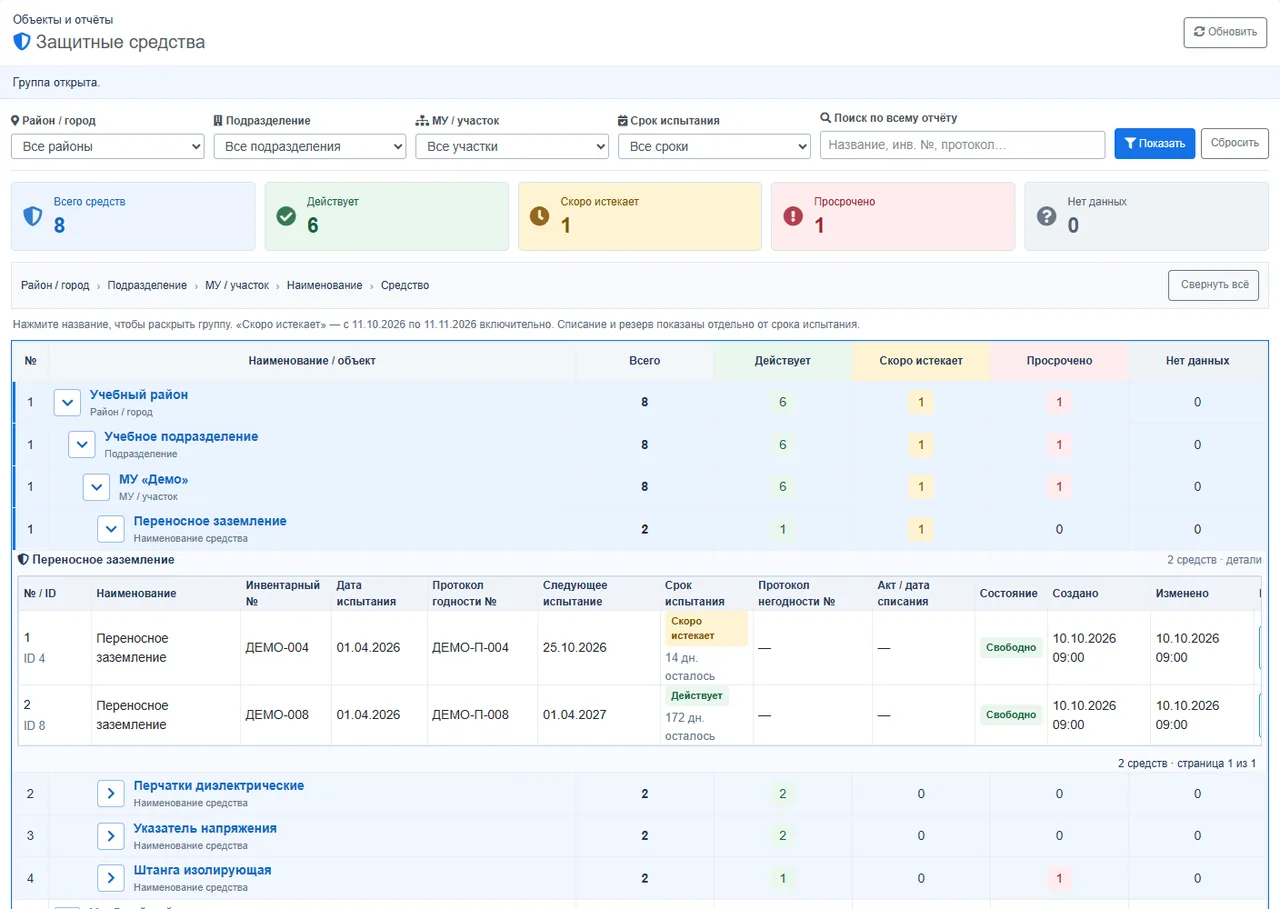
Task: Click the building icon by the «Подразделение» filter label
Action: click(x=218, y=120)
